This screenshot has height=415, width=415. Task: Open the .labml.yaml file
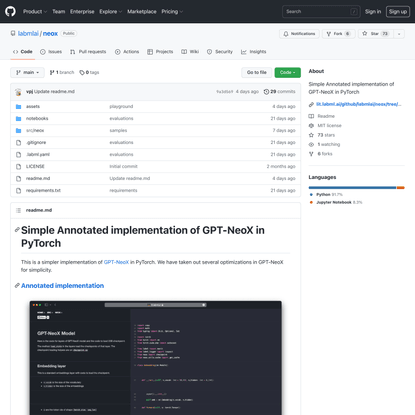pos(38,155)
